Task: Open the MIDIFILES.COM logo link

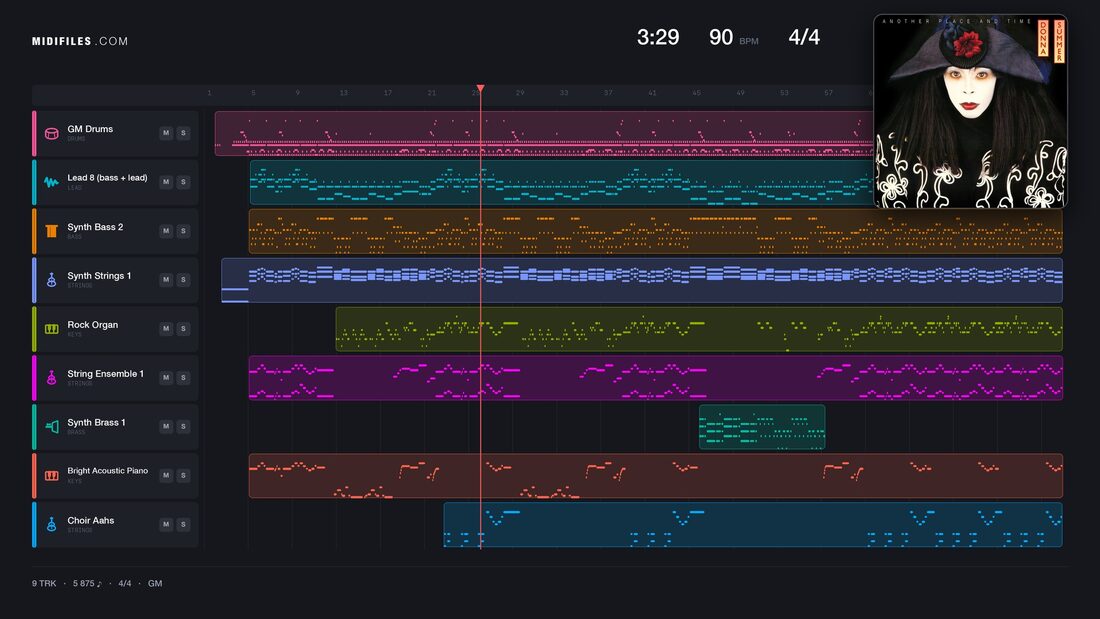Action: (x=80, y=41)
